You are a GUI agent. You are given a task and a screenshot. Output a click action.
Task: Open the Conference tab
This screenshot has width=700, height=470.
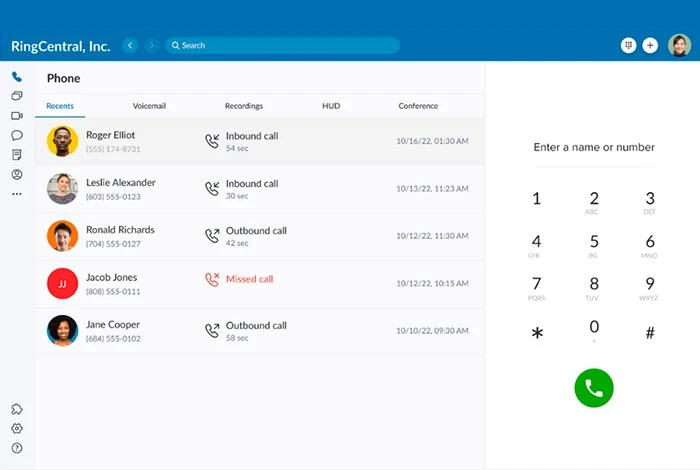tap(418, 106)
